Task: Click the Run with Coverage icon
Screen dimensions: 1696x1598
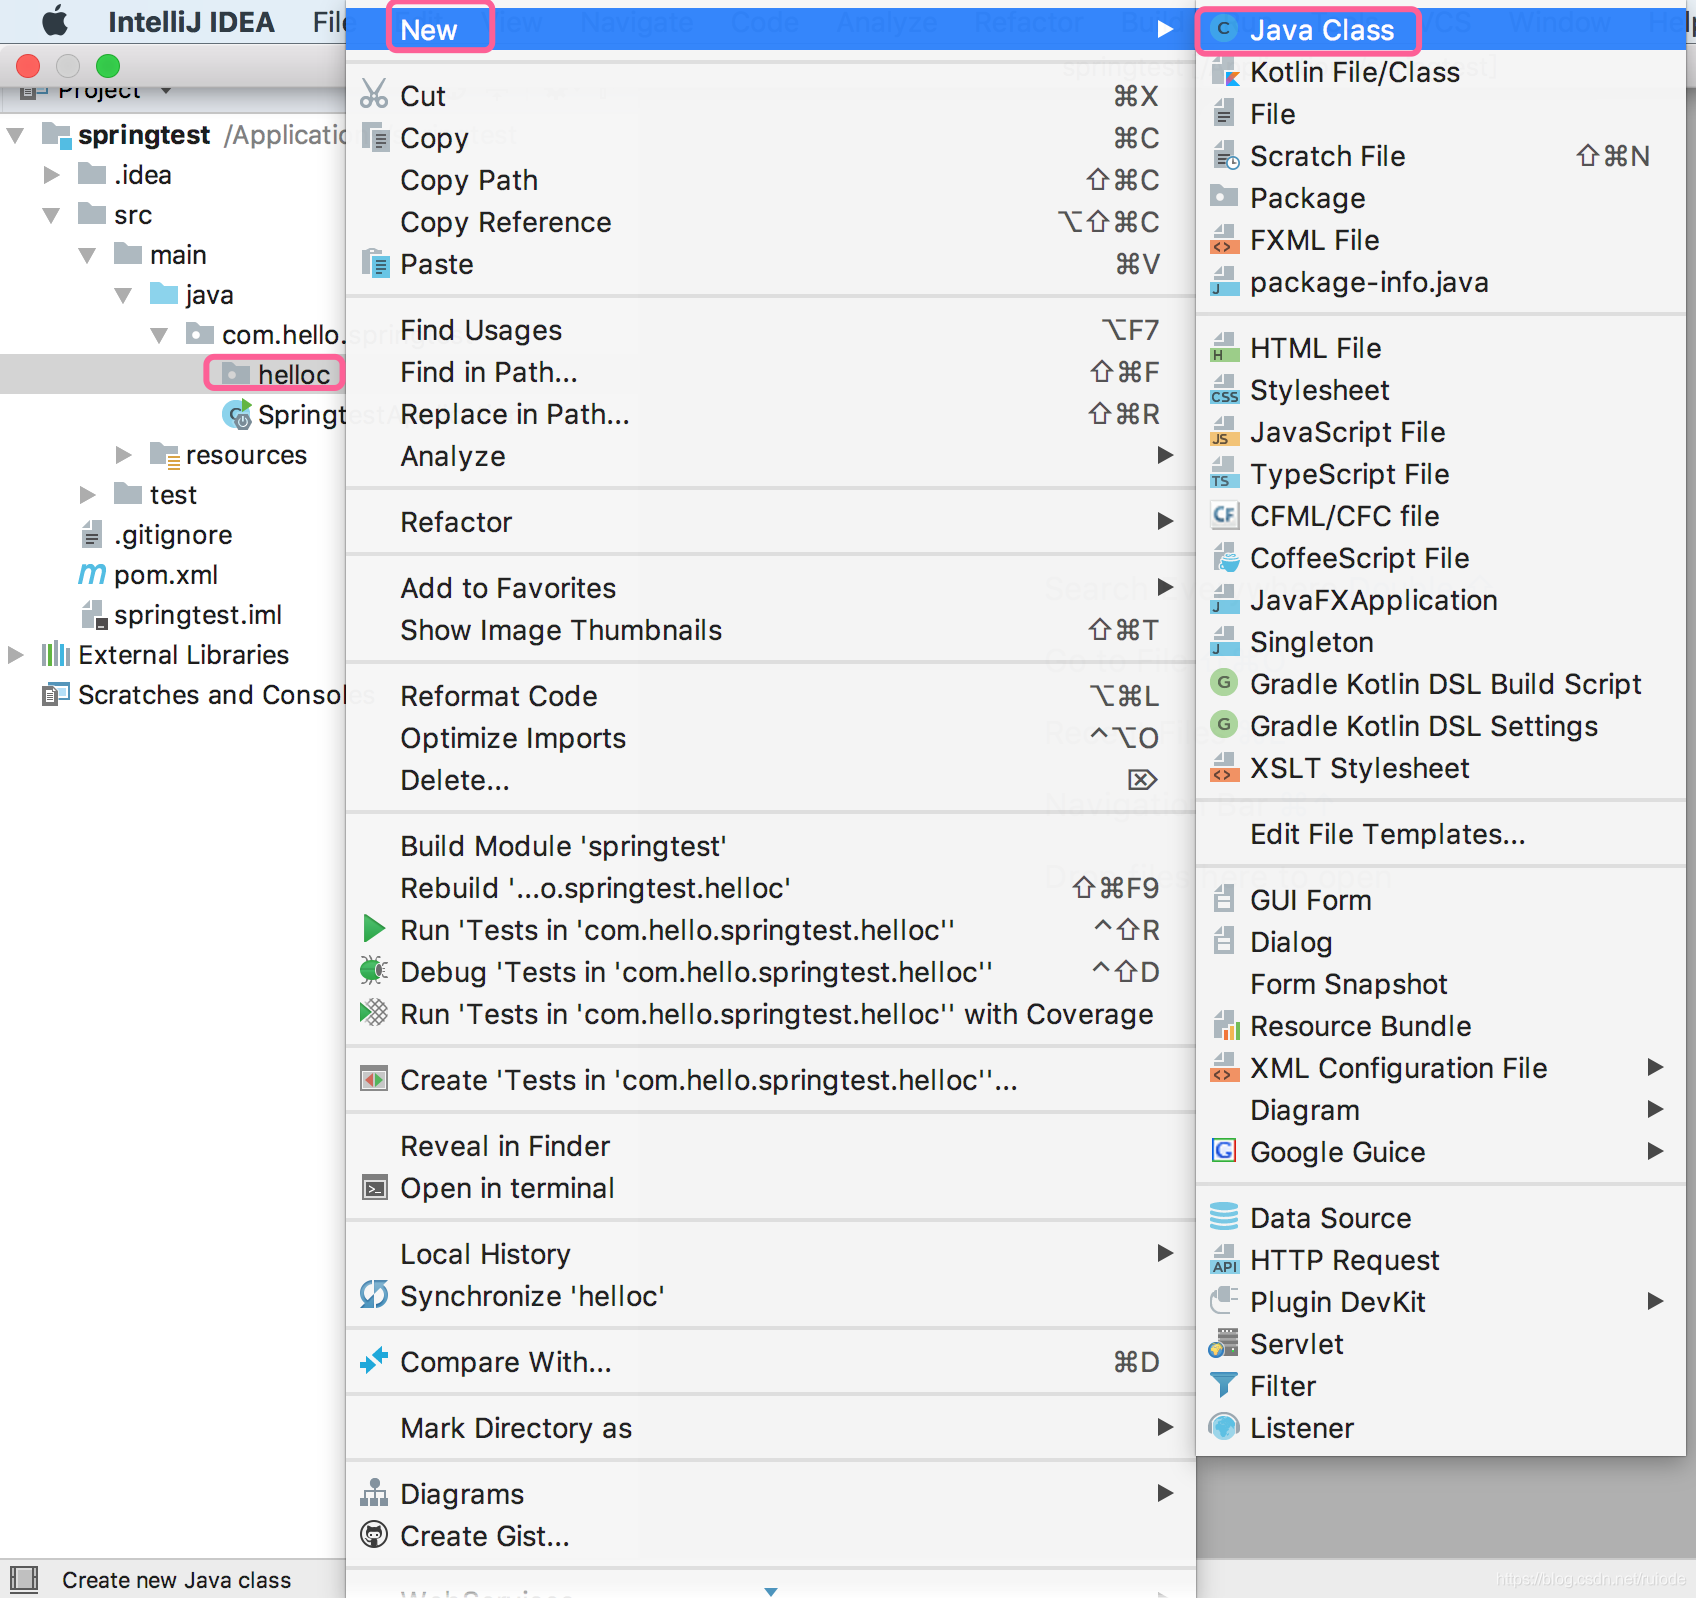Action: 374,1013
